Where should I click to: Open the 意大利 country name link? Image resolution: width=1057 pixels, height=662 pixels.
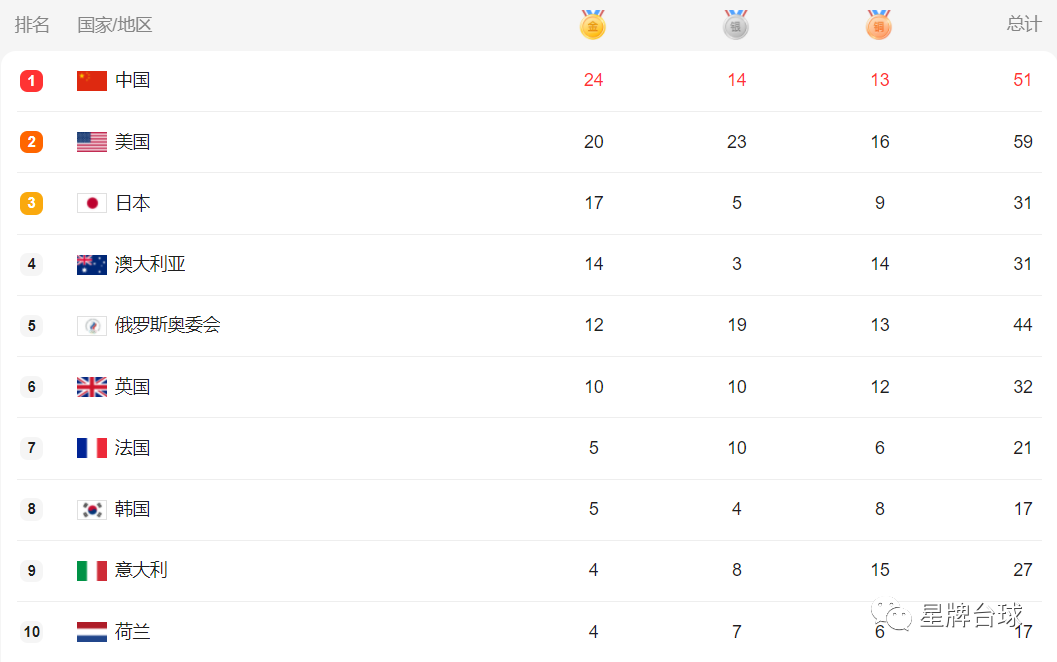pyautogui.click(x=141, y=570)
